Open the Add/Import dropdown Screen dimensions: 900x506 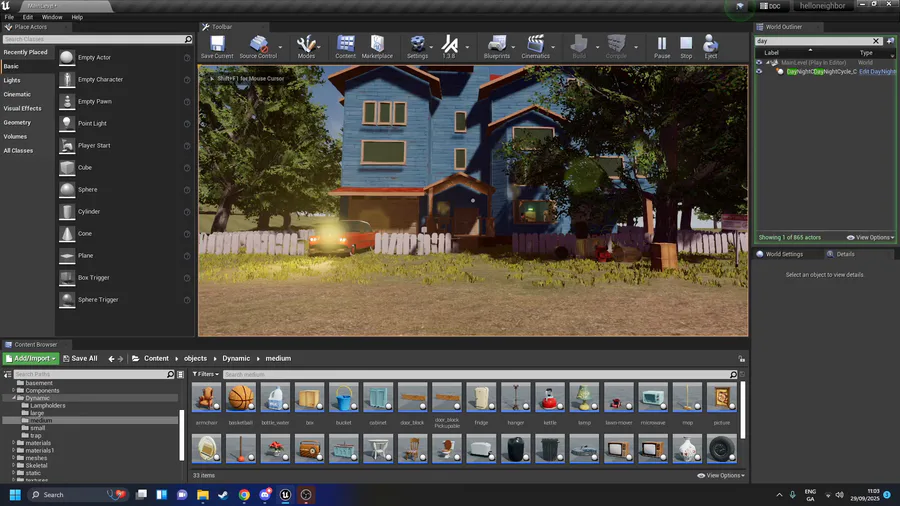coord(31,359)
